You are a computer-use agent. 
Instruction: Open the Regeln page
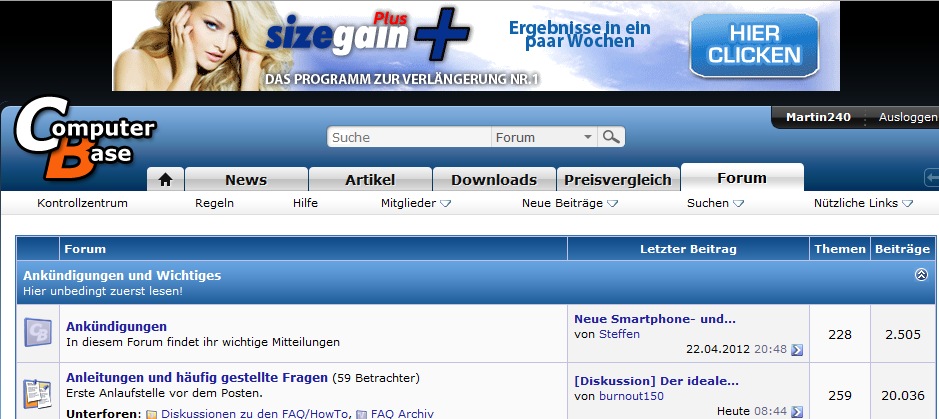click(214, 203)
